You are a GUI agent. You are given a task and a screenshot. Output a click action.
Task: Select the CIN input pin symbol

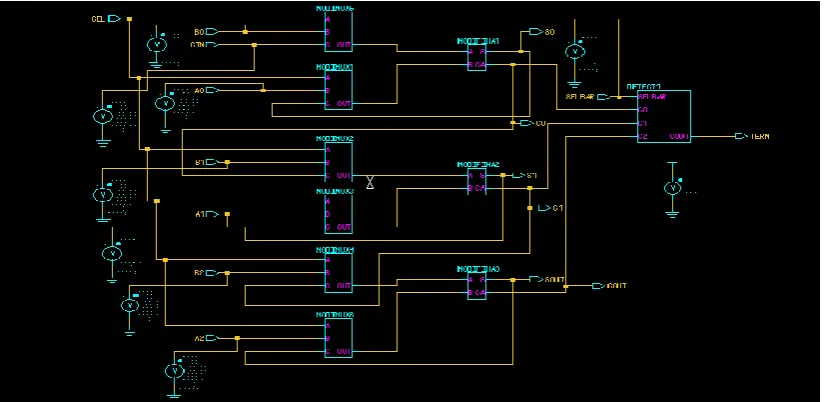click(212, 45)
